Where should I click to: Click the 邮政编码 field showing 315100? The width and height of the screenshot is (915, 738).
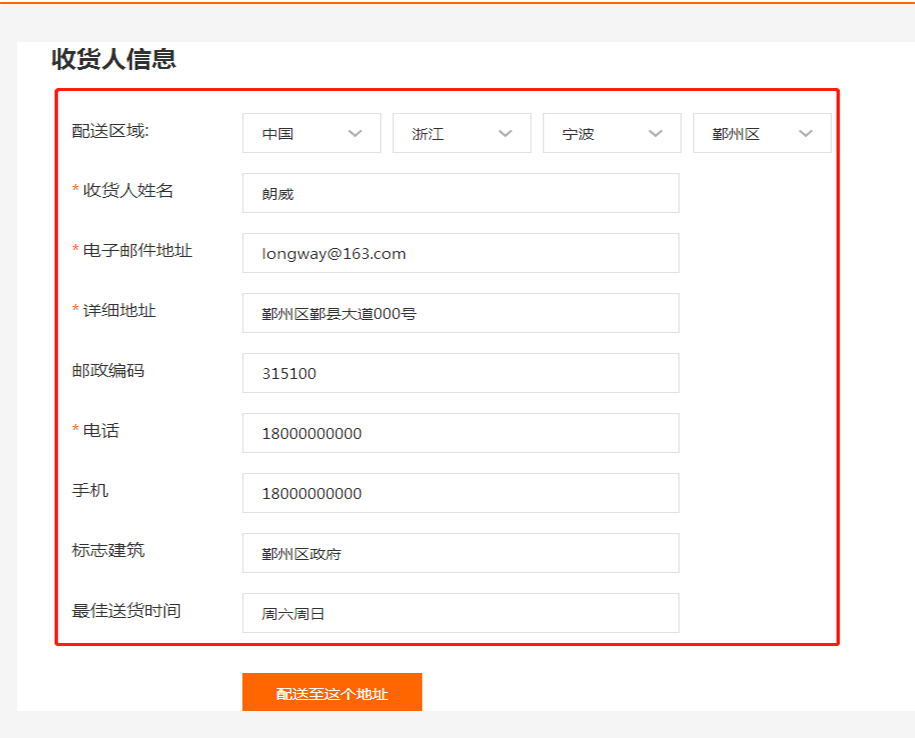coord(460,373)
